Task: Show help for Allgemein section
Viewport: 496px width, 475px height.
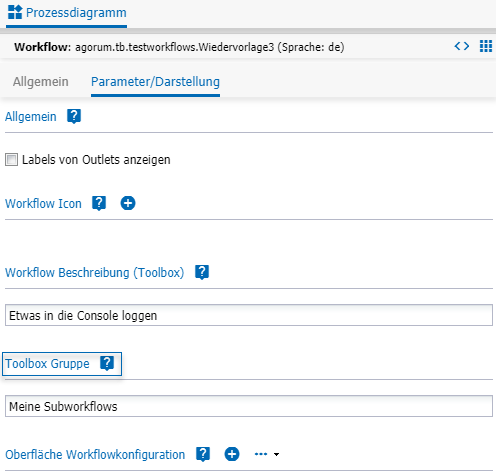Action: pyautogui.click(x=74, y=116)
